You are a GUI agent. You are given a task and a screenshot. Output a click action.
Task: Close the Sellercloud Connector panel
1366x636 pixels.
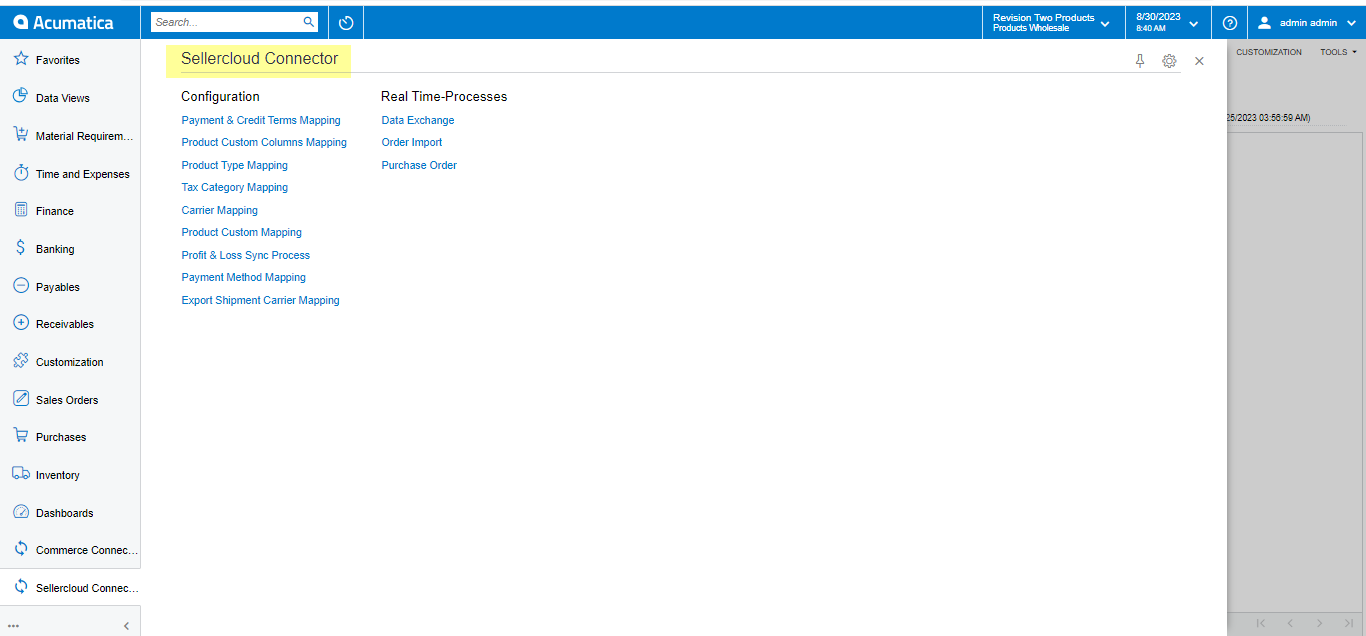(x=1199, y=61)
